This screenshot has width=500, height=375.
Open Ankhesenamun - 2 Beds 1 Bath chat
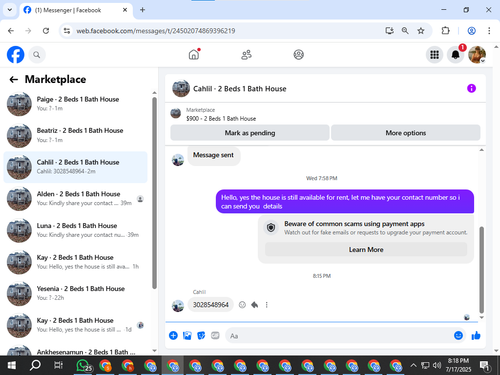[75, 350]
